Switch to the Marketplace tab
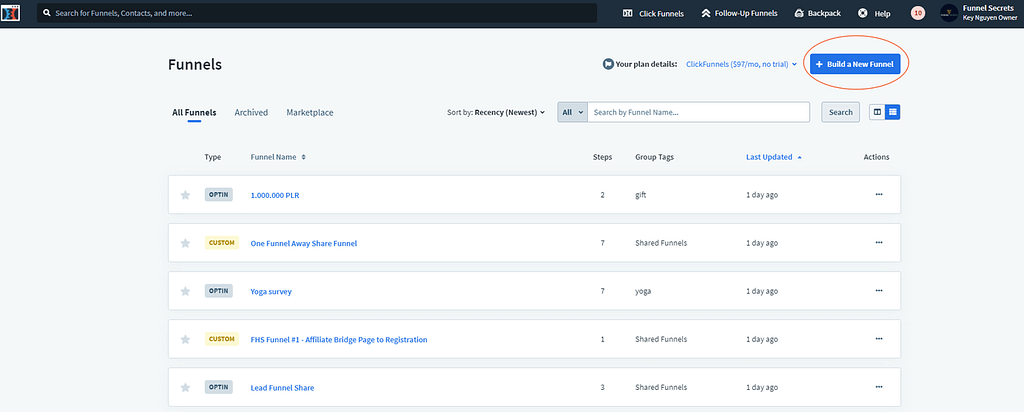 310,112
